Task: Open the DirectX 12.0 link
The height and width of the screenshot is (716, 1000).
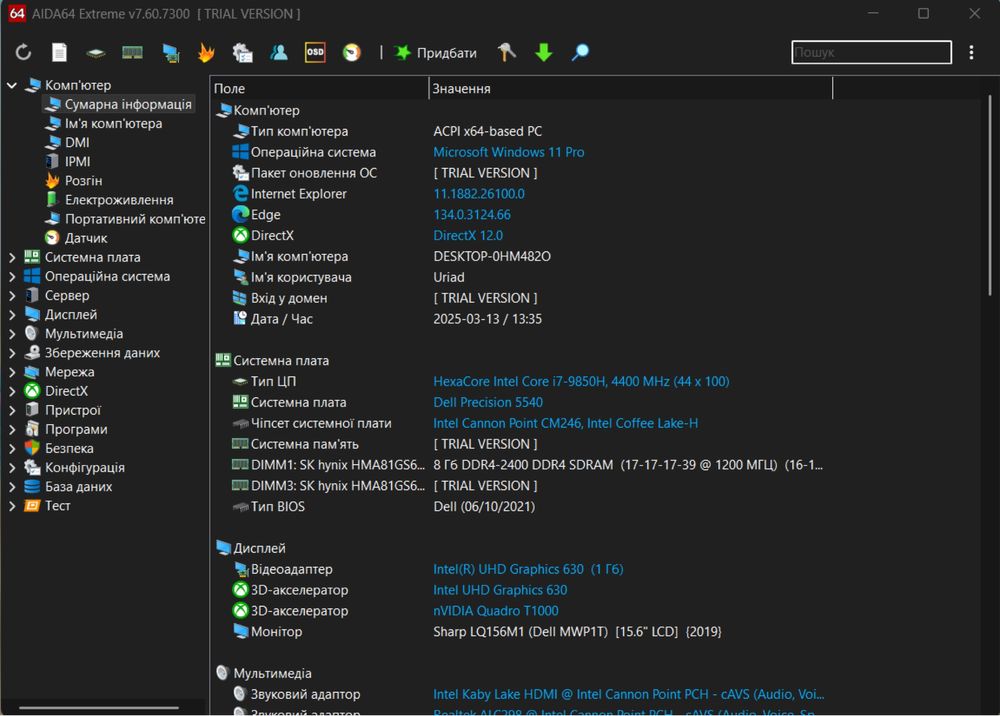Action: point(468,235)
